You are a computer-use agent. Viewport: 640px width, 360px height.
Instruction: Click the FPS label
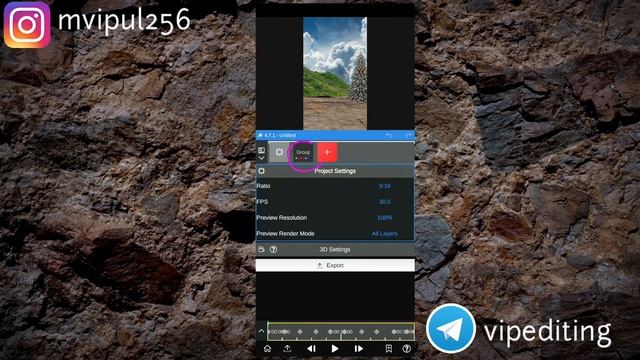[262, 202]
